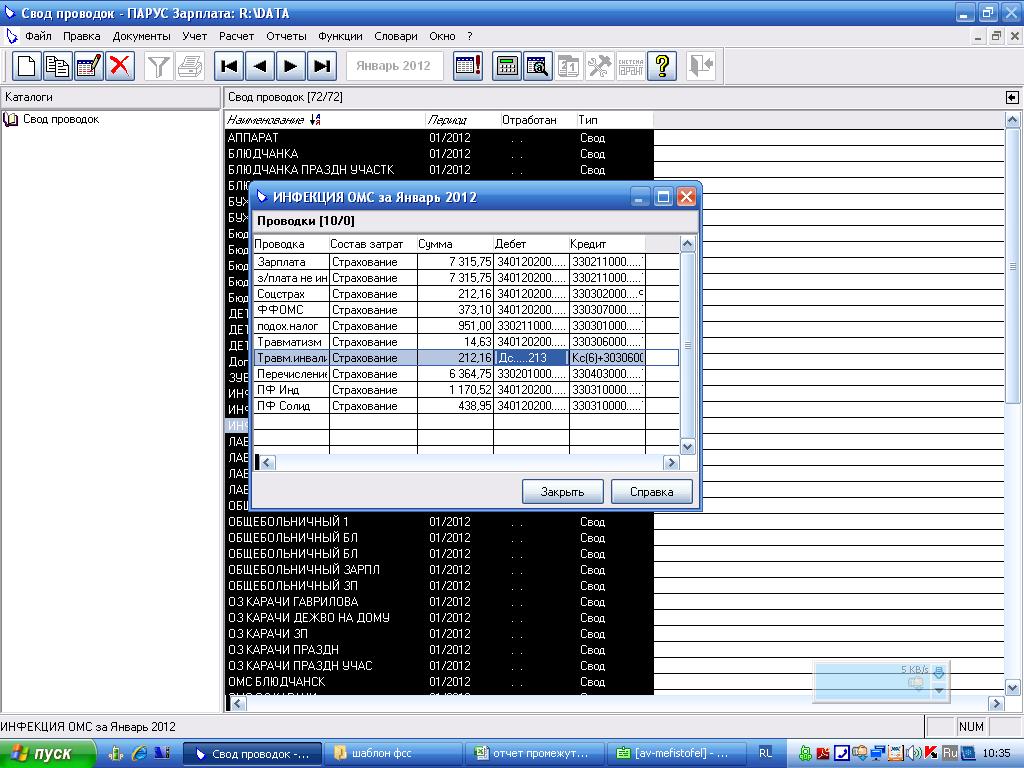
Task: Select Свод проводок in the Каталоги tree
Action: [x=60, y=120]
